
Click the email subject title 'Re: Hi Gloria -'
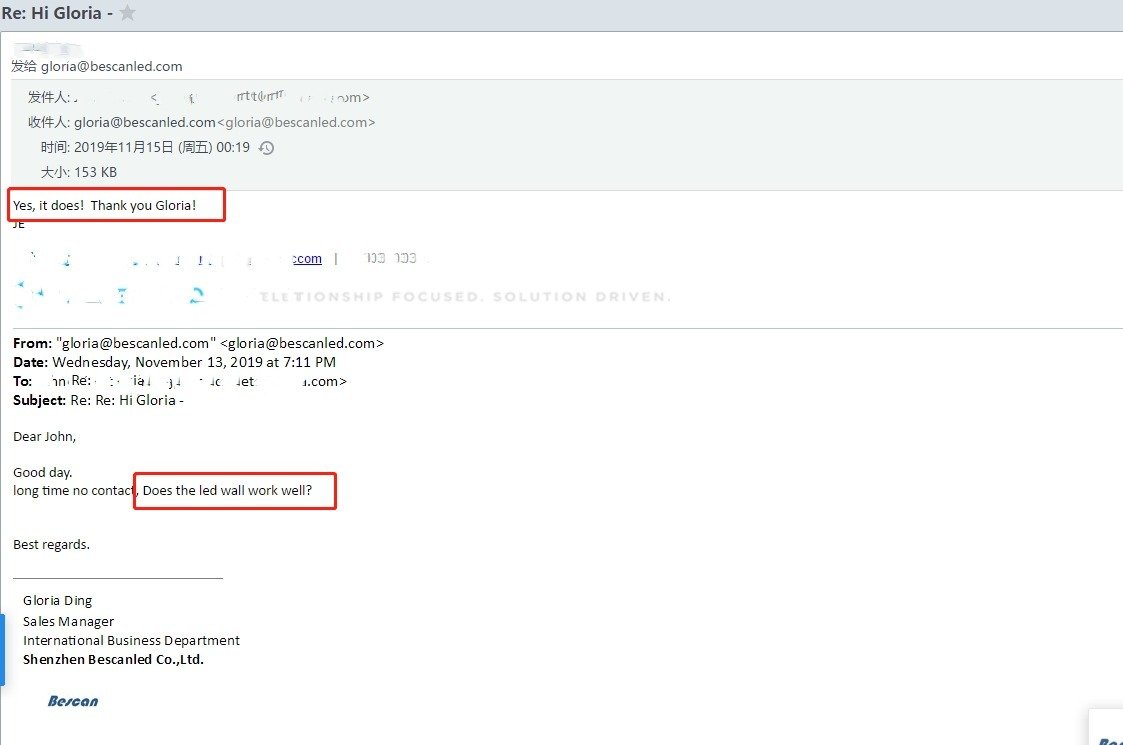tap(56, 13)
